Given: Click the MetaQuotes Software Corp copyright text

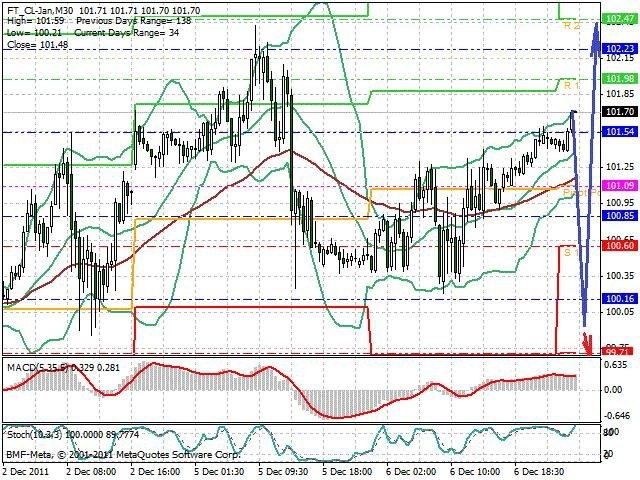Looking at the screenshot, I should tap(123, 455).
